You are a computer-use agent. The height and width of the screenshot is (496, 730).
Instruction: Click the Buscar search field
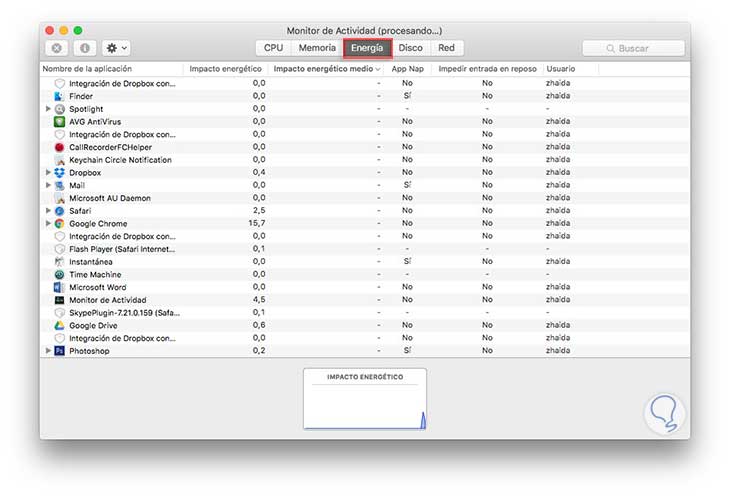pos(633,48)
